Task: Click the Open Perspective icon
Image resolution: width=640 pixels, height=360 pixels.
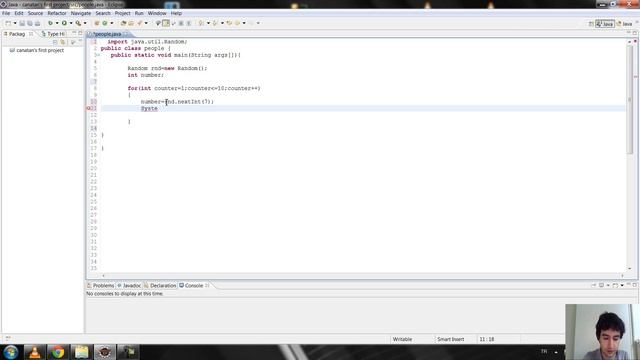Action: click(x=591, y=24)
